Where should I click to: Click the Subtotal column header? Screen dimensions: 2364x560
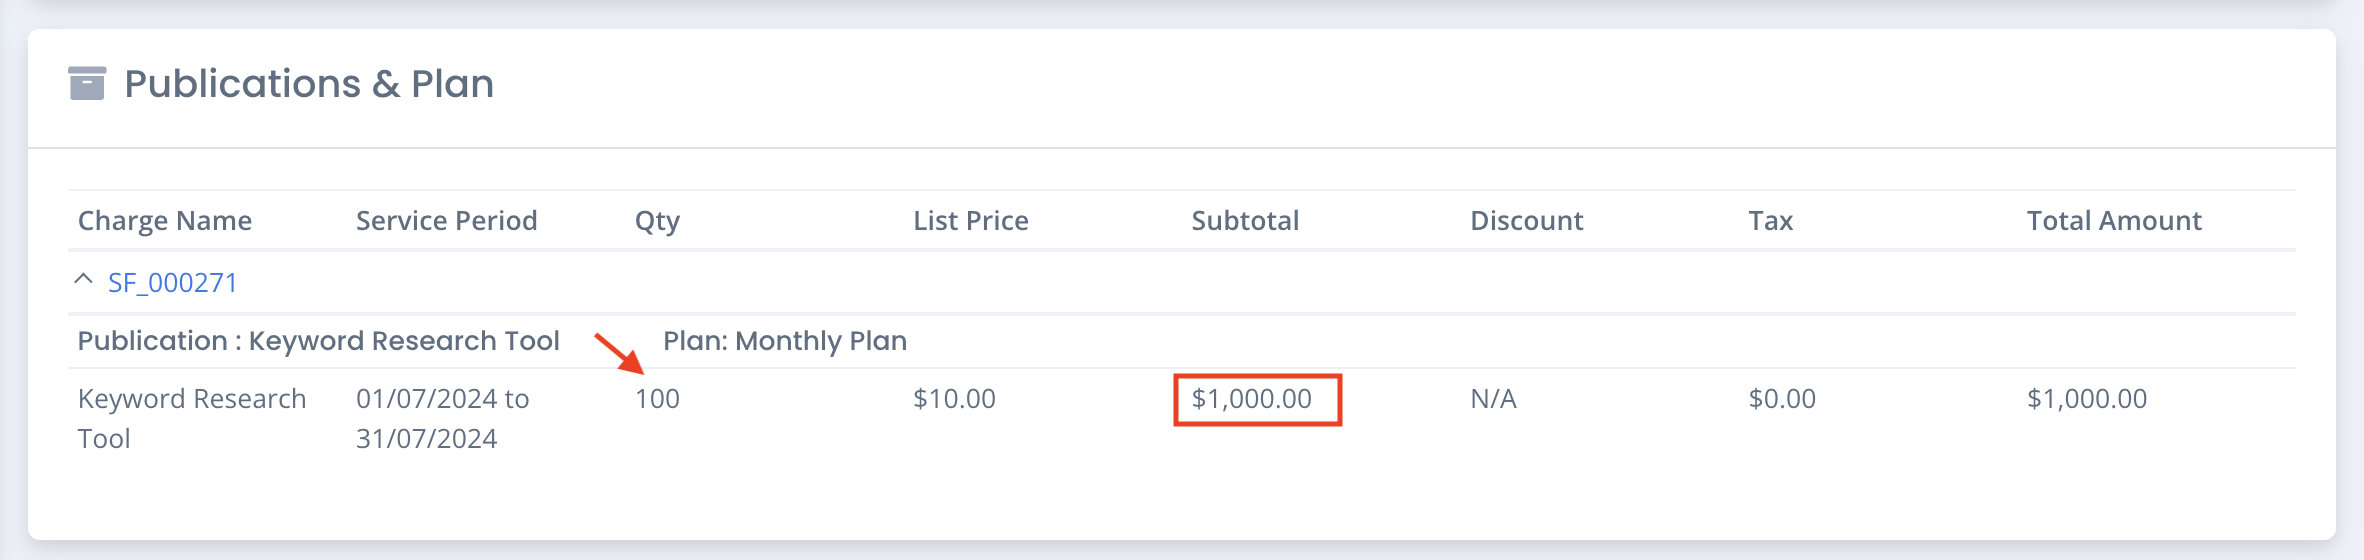(x=1245, y=220)
